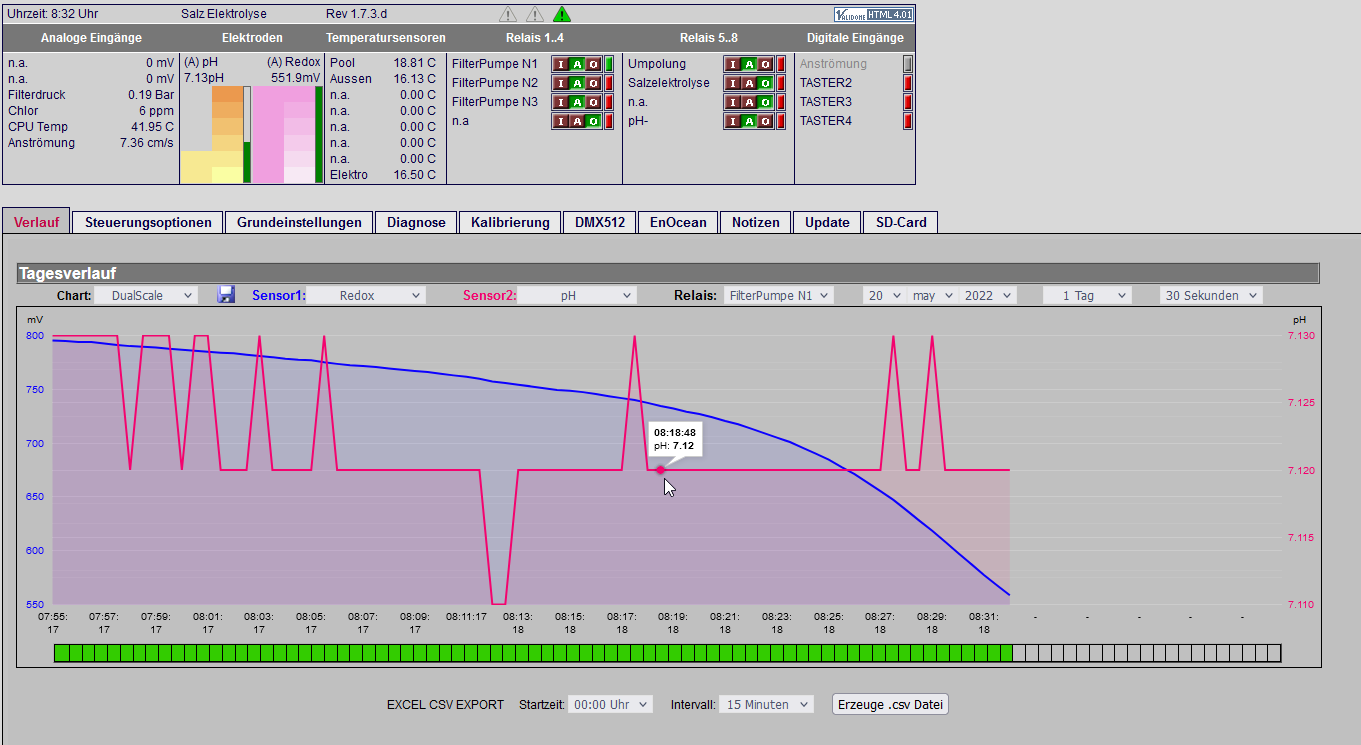Set Umpolung relay to O (off)

click(x=765, y=64)
